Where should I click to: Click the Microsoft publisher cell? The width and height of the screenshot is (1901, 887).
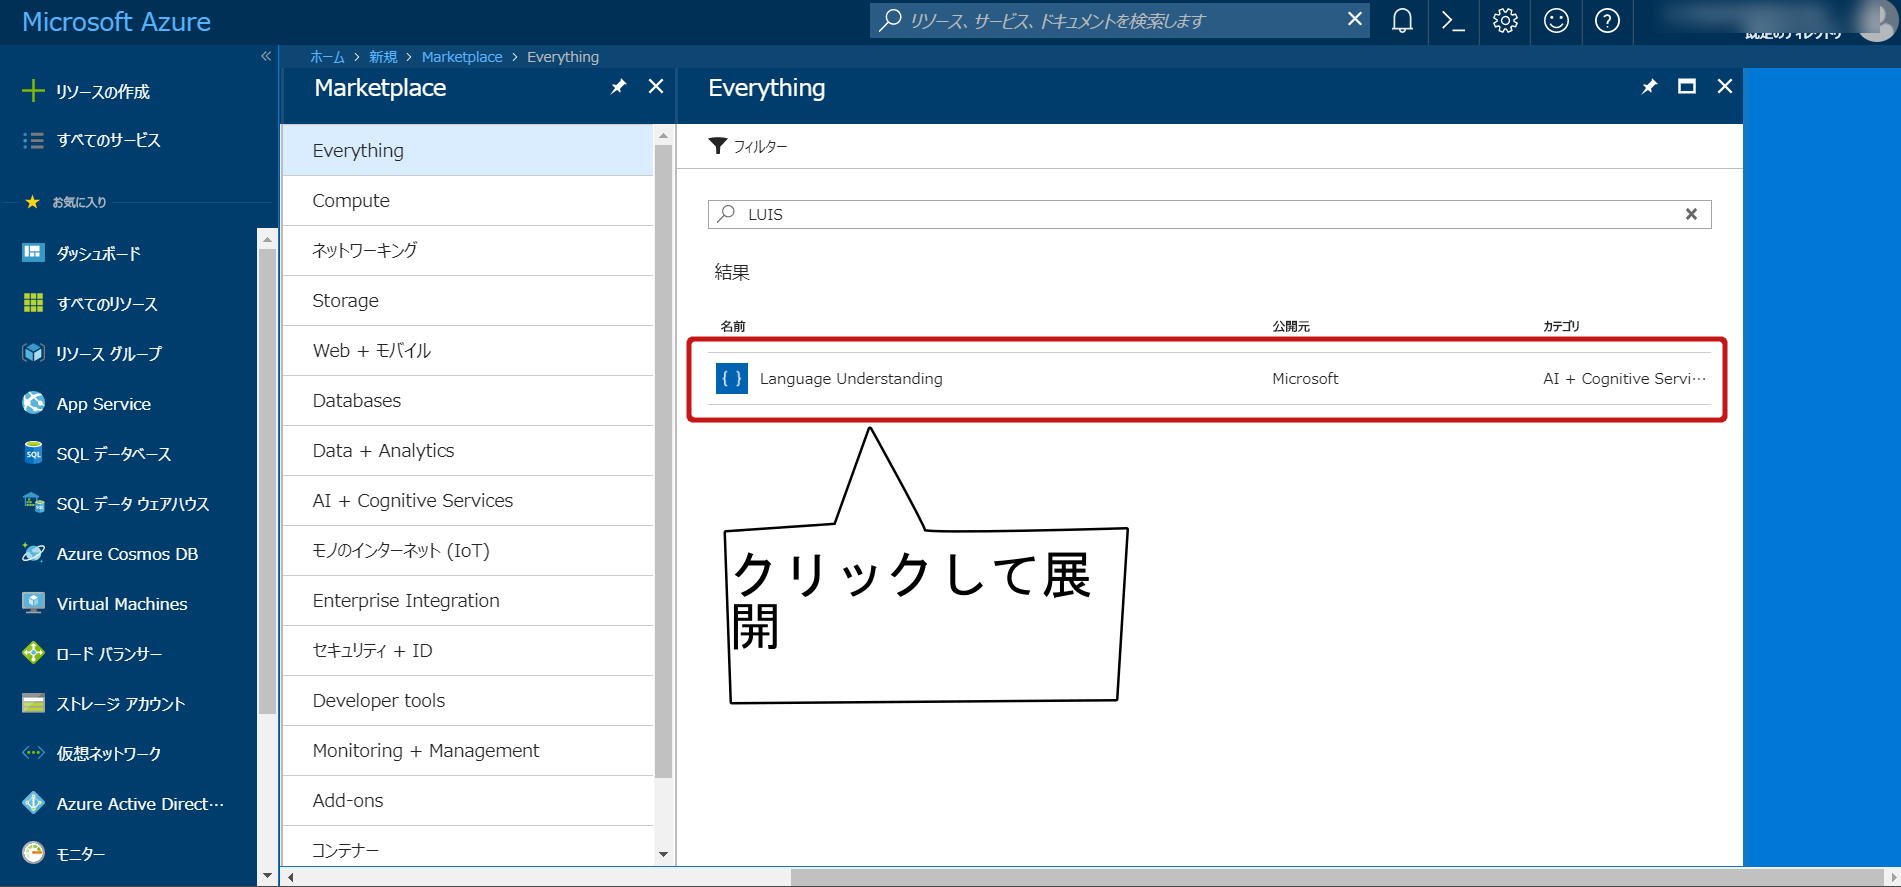(x=1305, y=379)
